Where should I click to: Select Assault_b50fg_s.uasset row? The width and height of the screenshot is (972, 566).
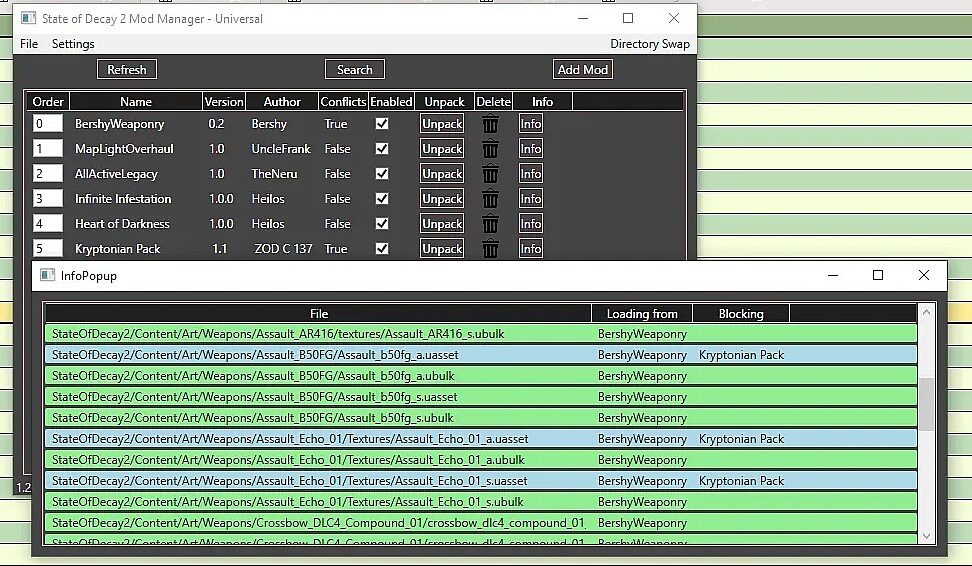click(x=480, y=397)
